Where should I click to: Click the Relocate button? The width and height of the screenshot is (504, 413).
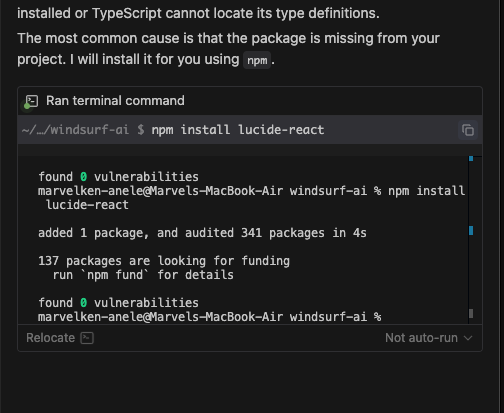(60, 338)
